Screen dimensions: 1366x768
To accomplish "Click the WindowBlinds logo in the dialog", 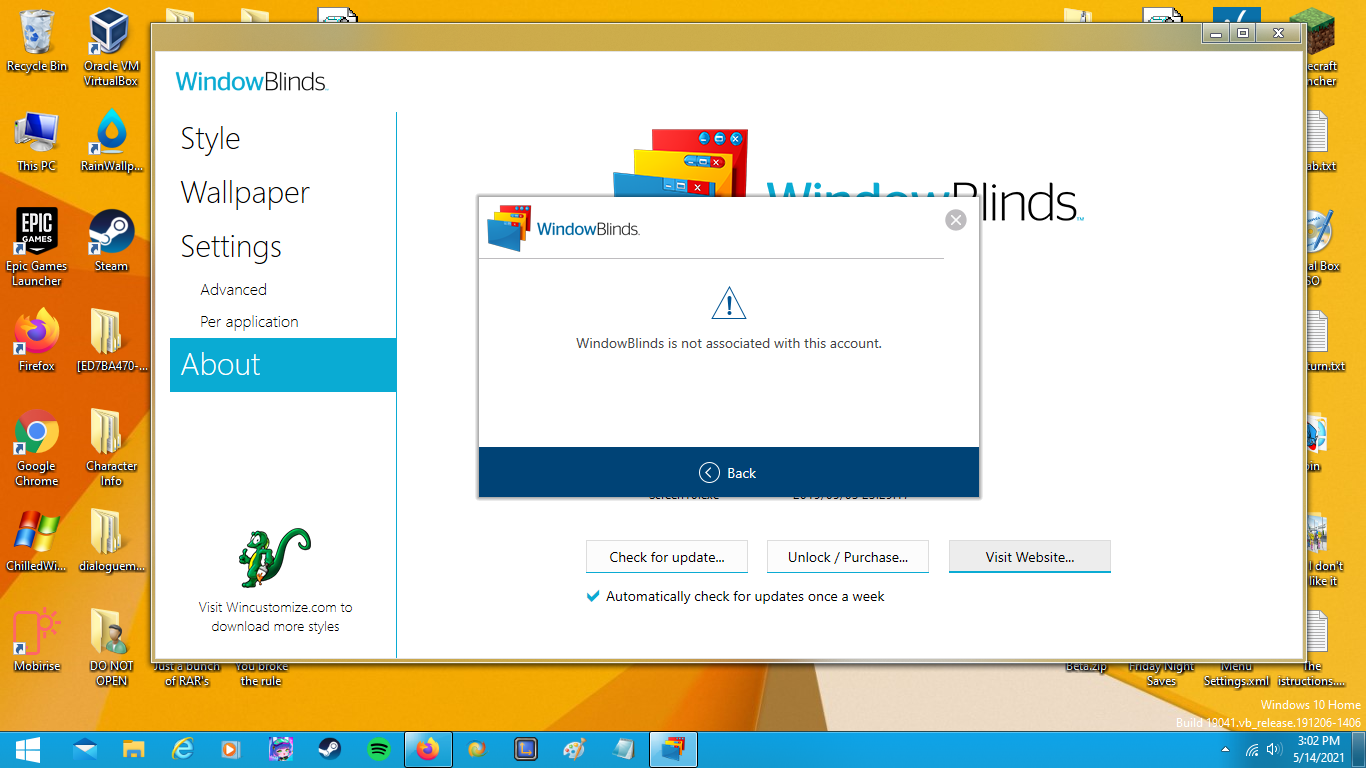I will tap(563, 228).
